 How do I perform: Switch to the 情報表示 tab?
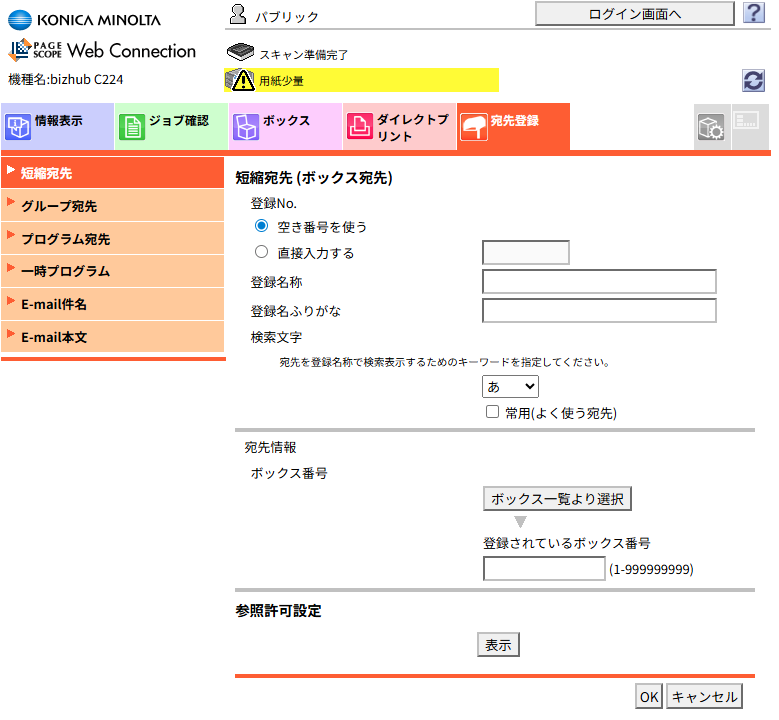coord(58,126)
